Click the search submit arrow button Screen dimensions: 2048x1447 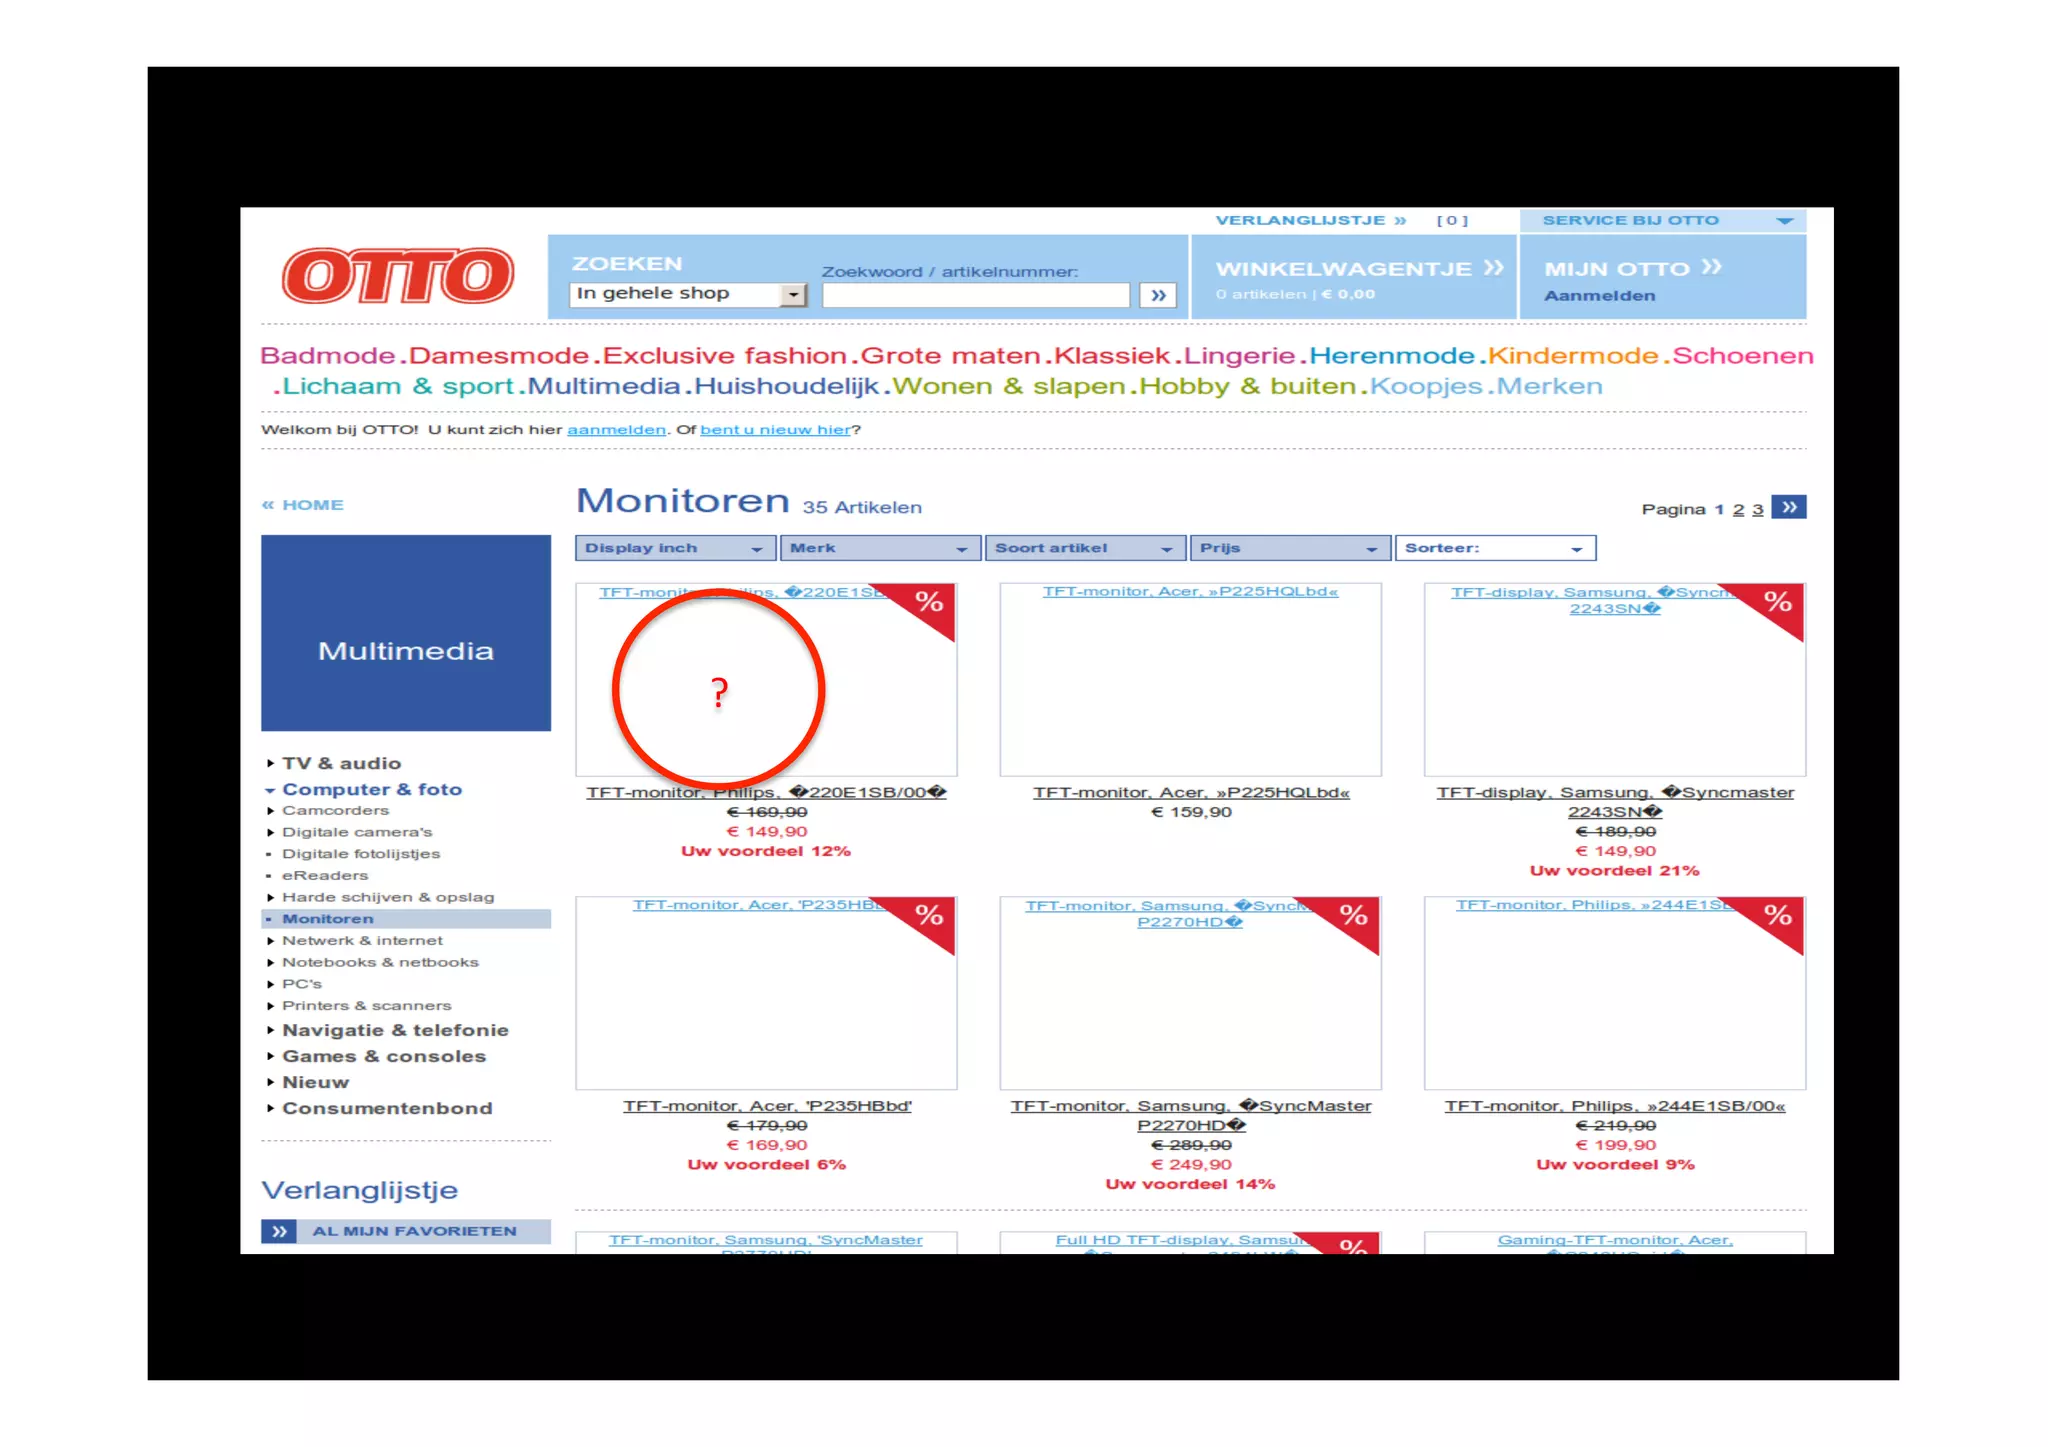1158,295
